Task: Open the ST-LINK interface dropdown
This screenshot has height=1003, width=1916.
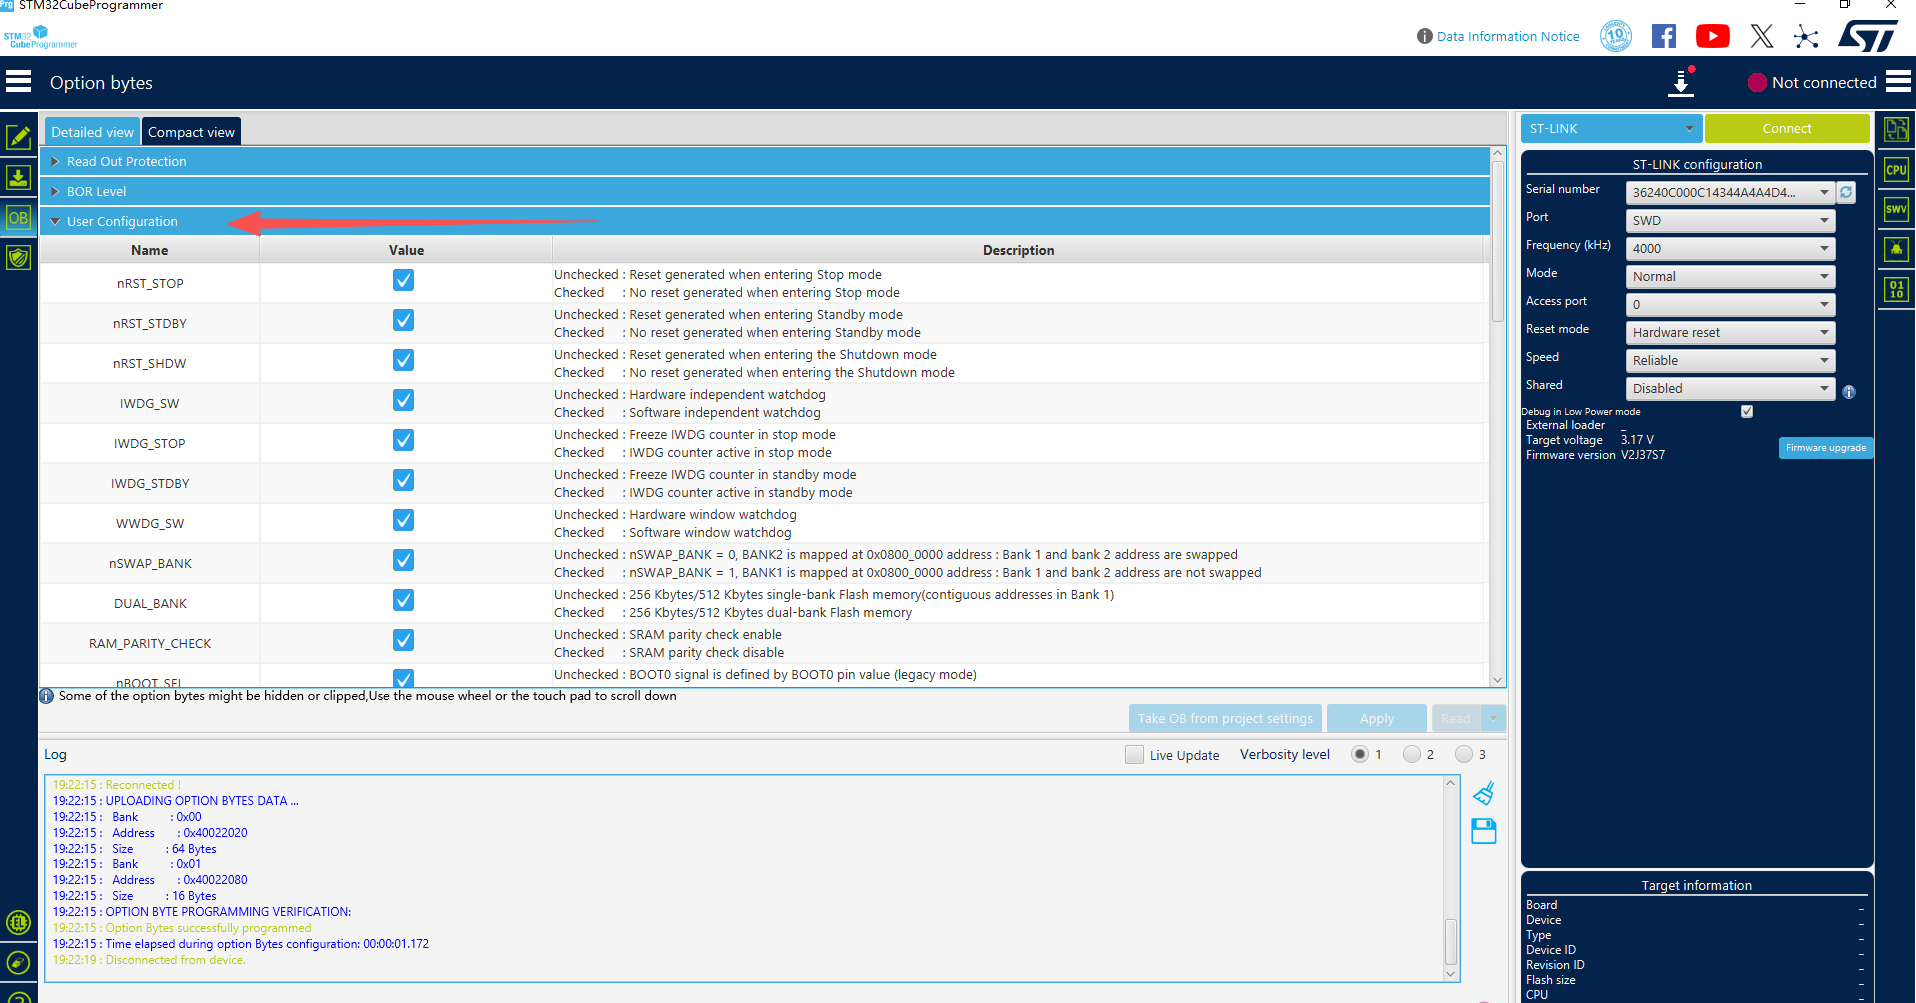Action: pos(1611,128)
